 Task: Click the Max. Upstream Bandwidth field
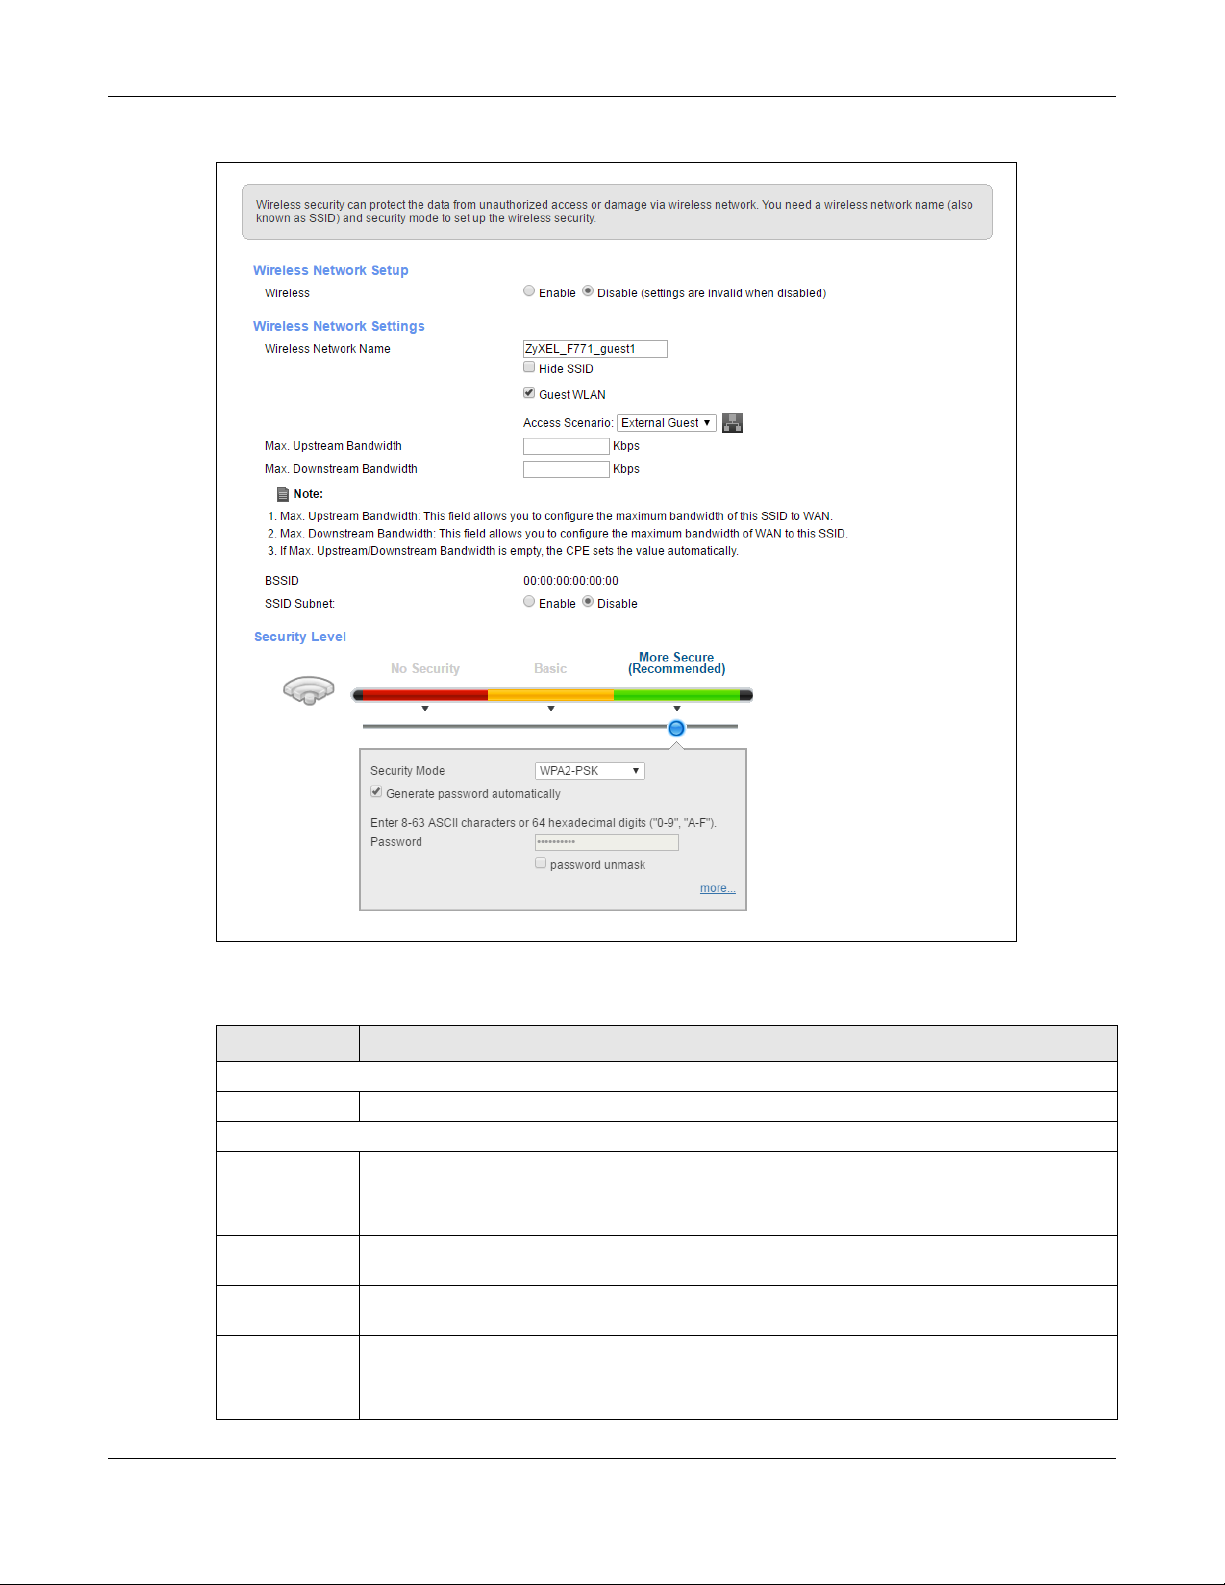coord(566,446)
